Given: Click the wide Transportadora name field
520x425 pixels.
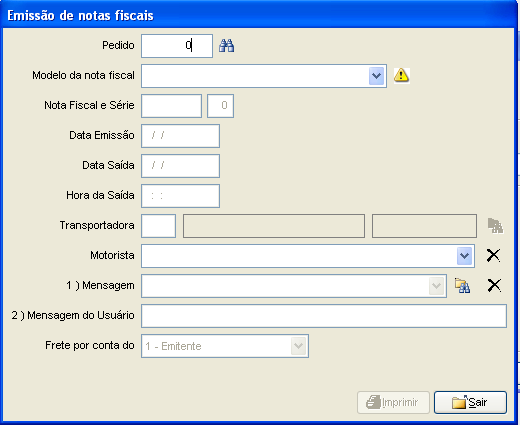Looking at the screenshot, I should [x=274, y=226].
